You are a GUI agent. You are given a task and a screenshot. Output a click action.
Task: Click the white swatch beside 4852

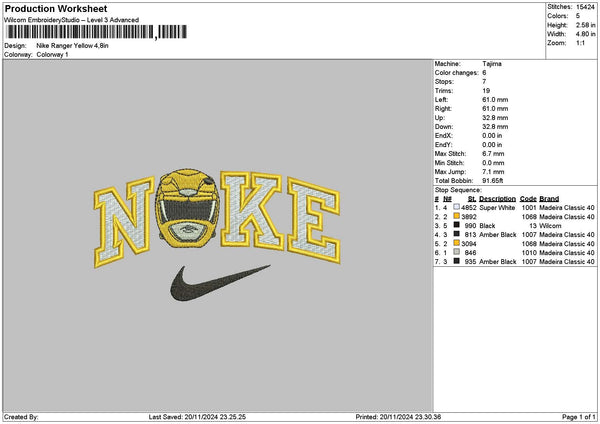coord(457,207)
